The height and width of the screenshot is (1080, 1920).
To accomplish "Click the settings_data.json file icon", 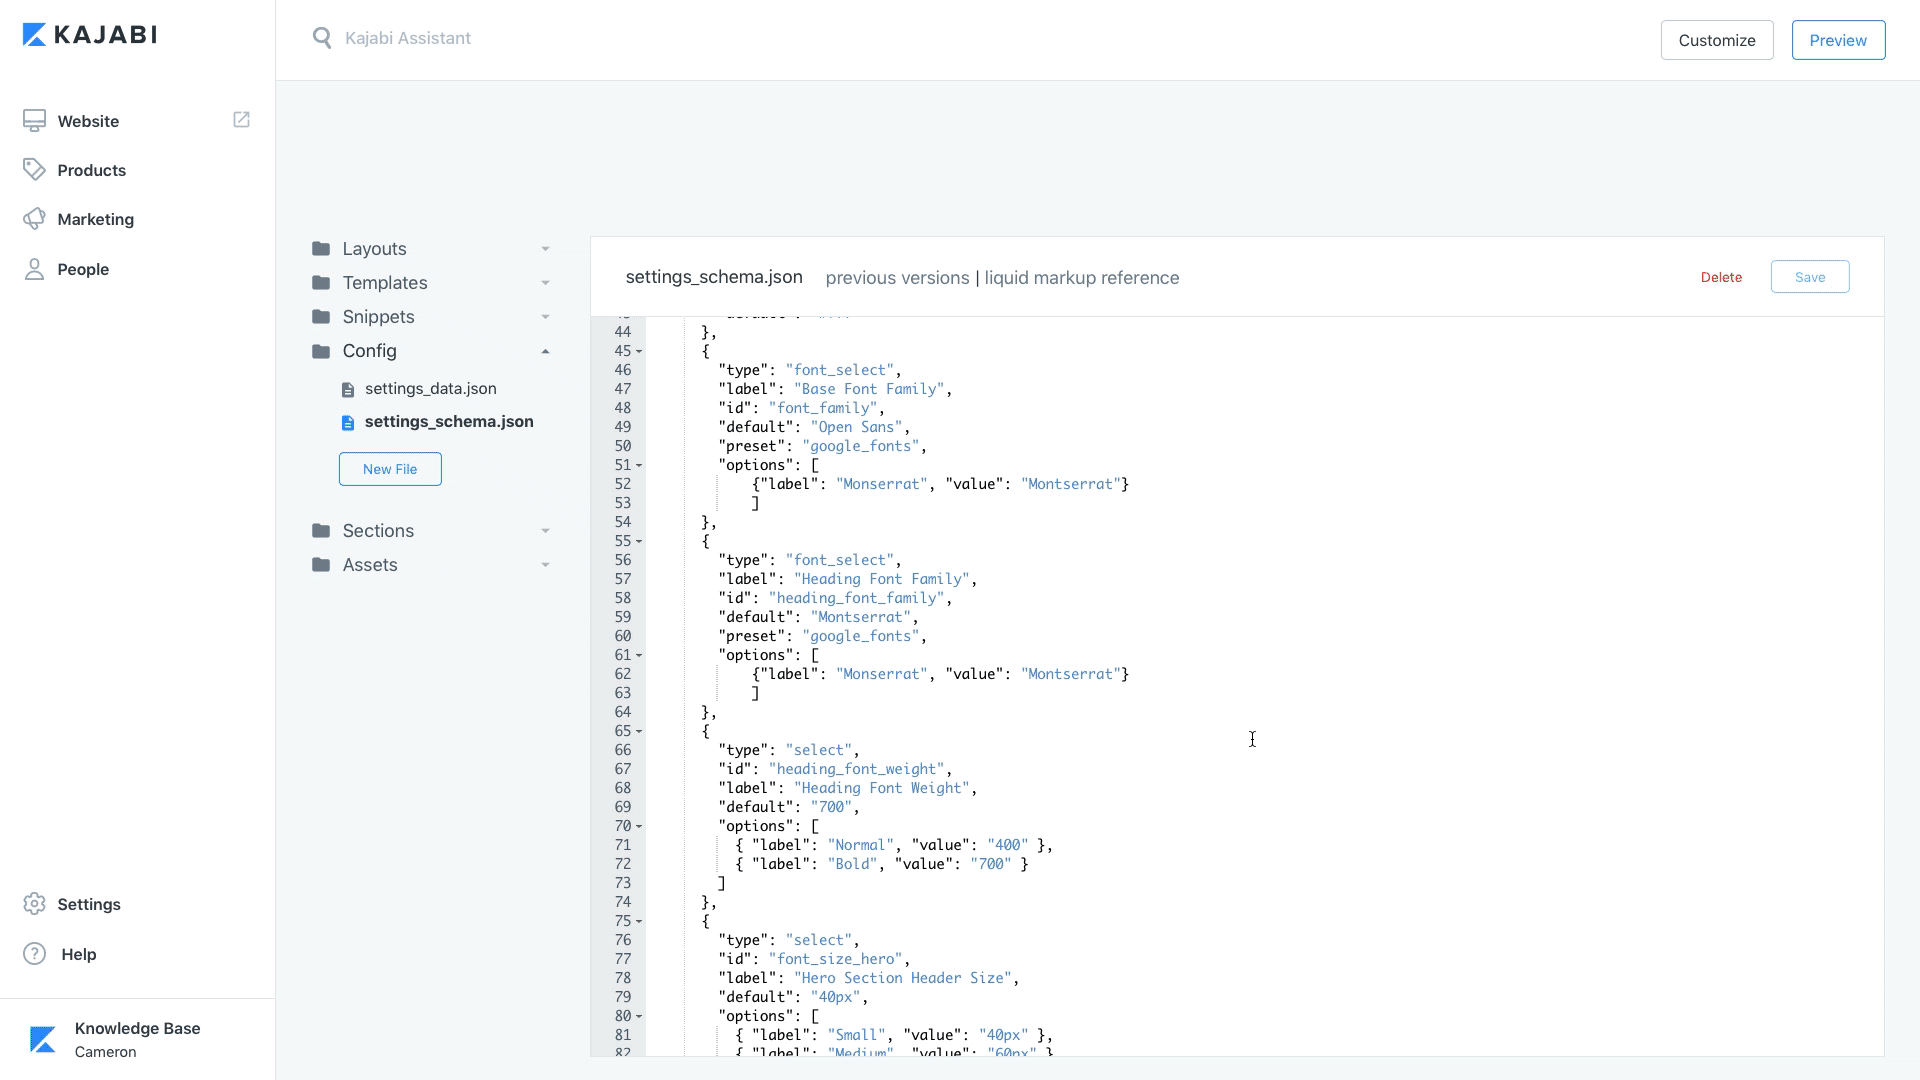I will (x=348, y=390).
